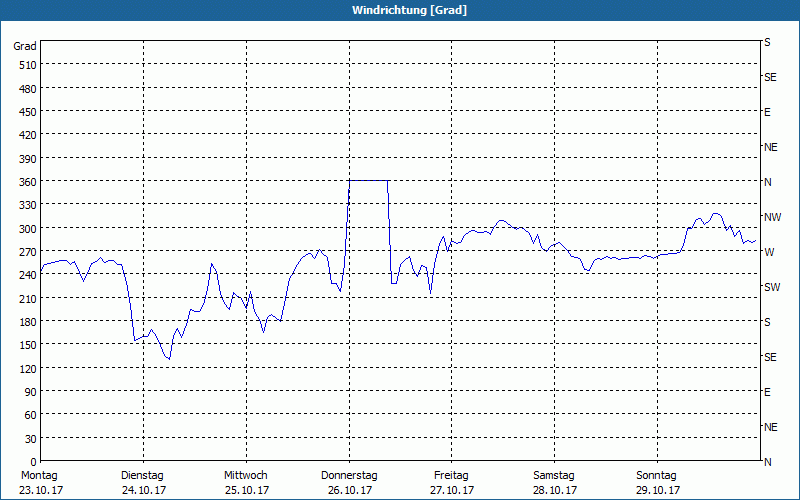
Task: Click the 510 value on the y-axis
Action: click(x=27, y=65)
